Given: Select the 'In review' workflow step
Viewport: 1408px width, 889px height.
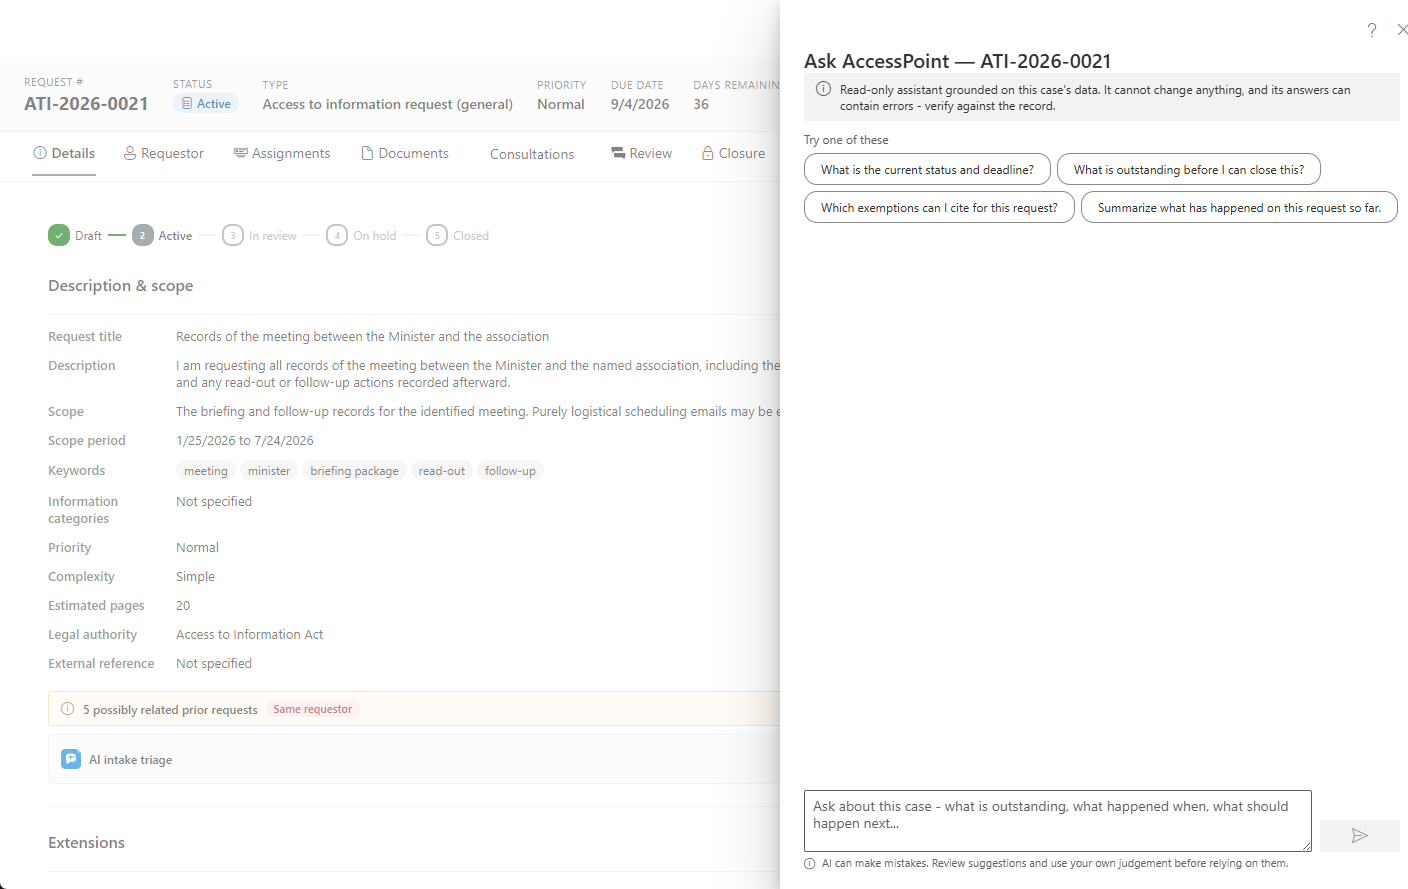Looking at the screenshot, I should 260,236.
